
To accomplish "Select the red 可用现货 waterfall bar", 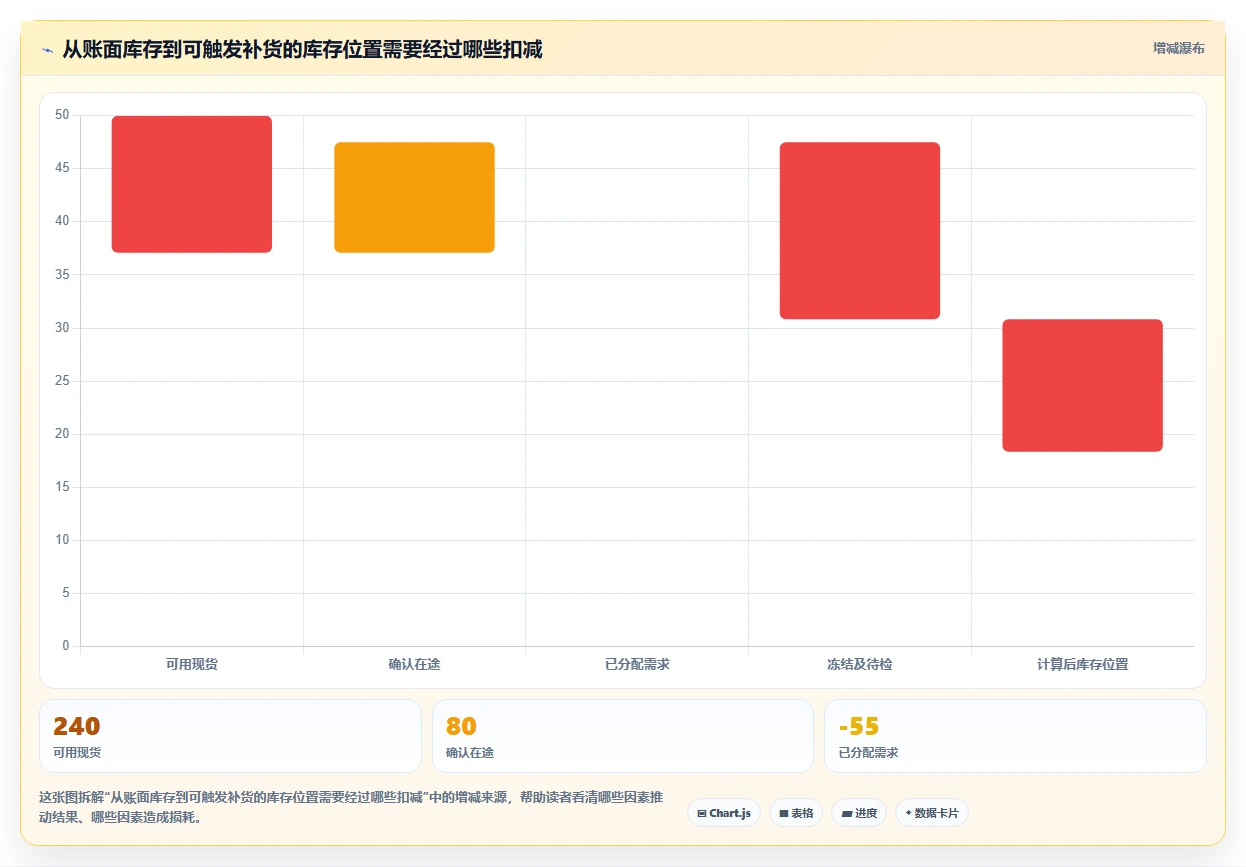I will pos(192,184).
